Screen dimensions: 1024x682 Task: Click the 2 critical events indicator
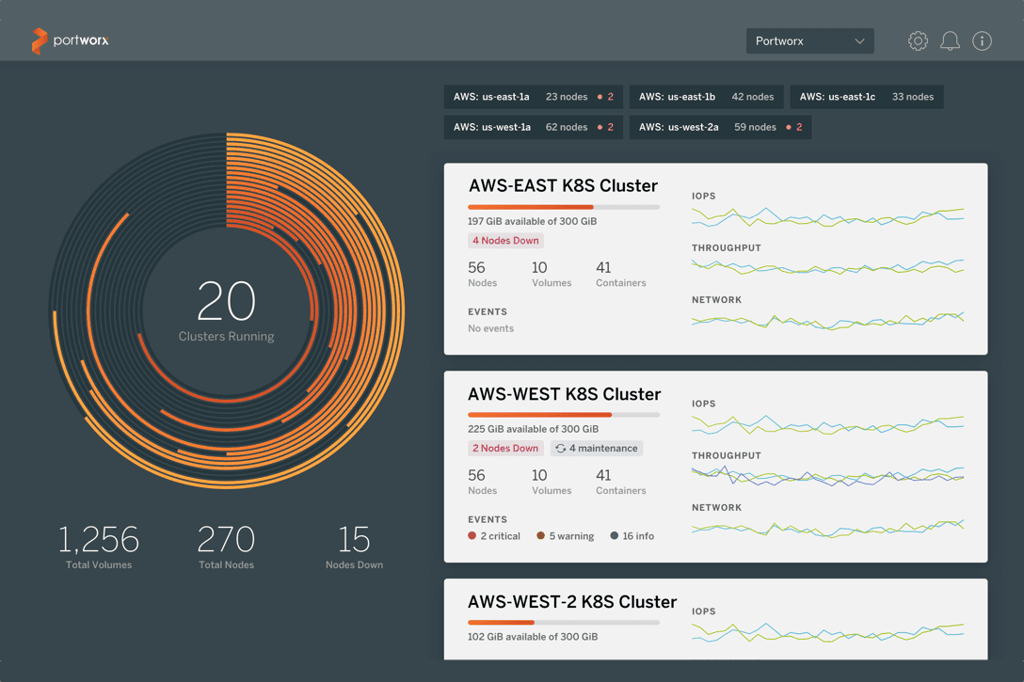pyautogui.click(x=494, y=536)
